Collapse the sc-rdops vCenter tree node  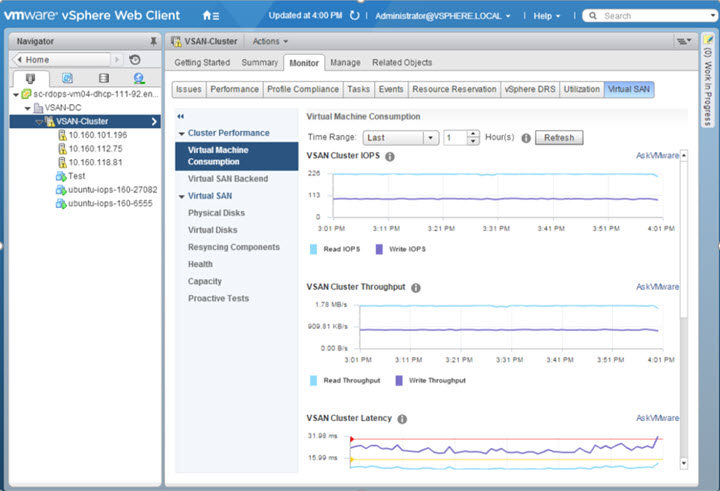[16, 95]
